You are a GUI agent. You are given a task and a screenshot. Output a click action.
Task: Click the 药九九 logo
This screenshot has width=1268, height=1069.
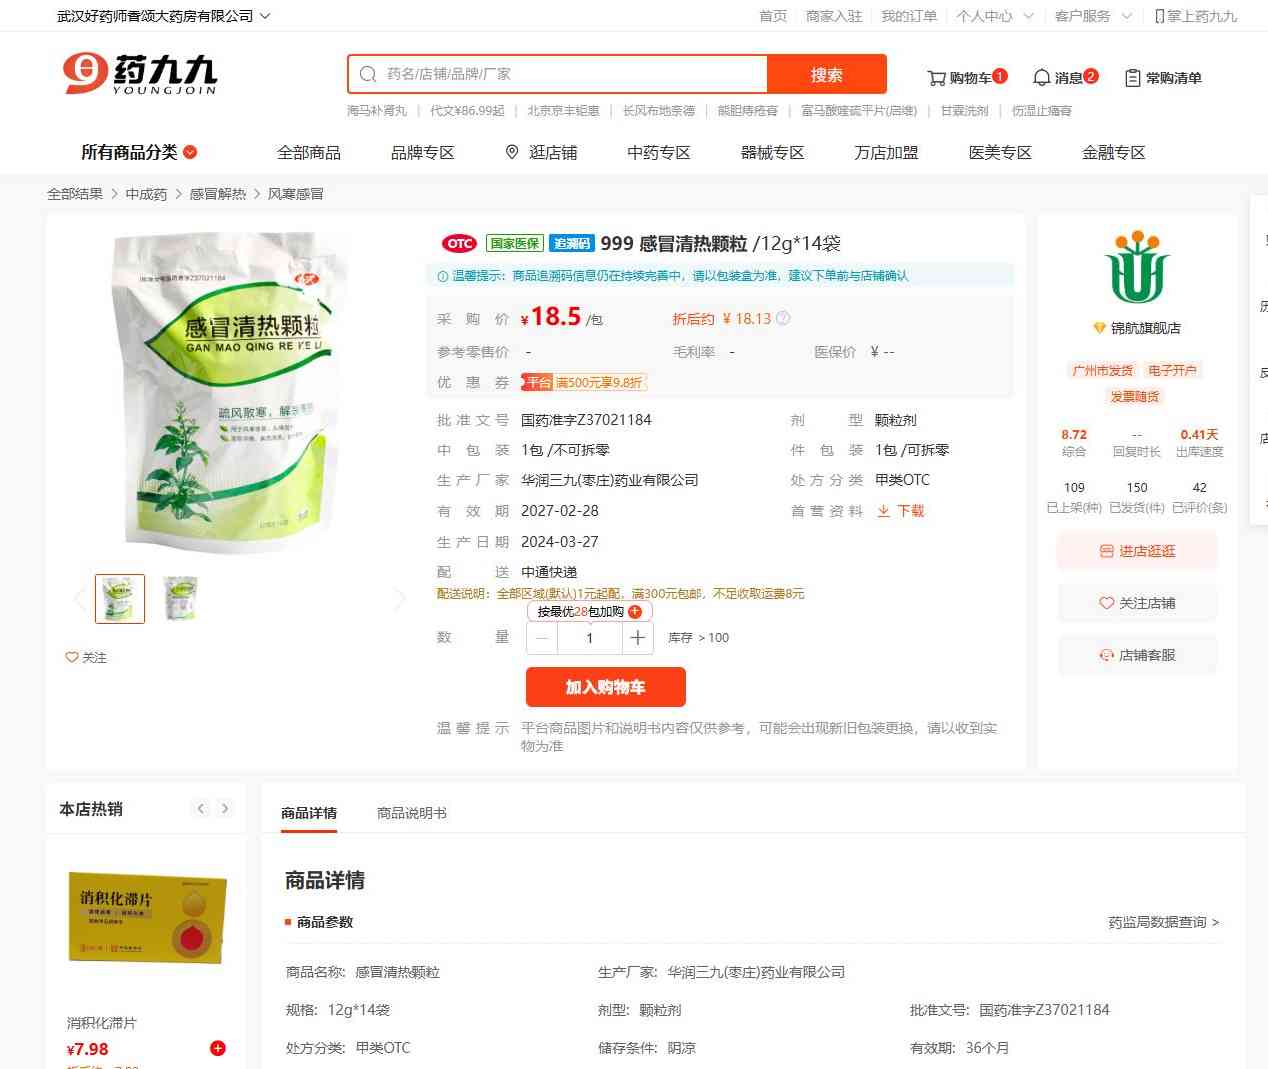click(x=140, y=74)
